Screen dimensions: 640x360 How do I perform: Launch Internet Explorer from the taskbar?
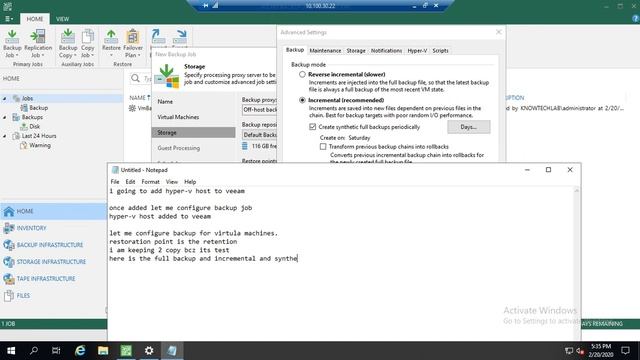click(80, 351)
